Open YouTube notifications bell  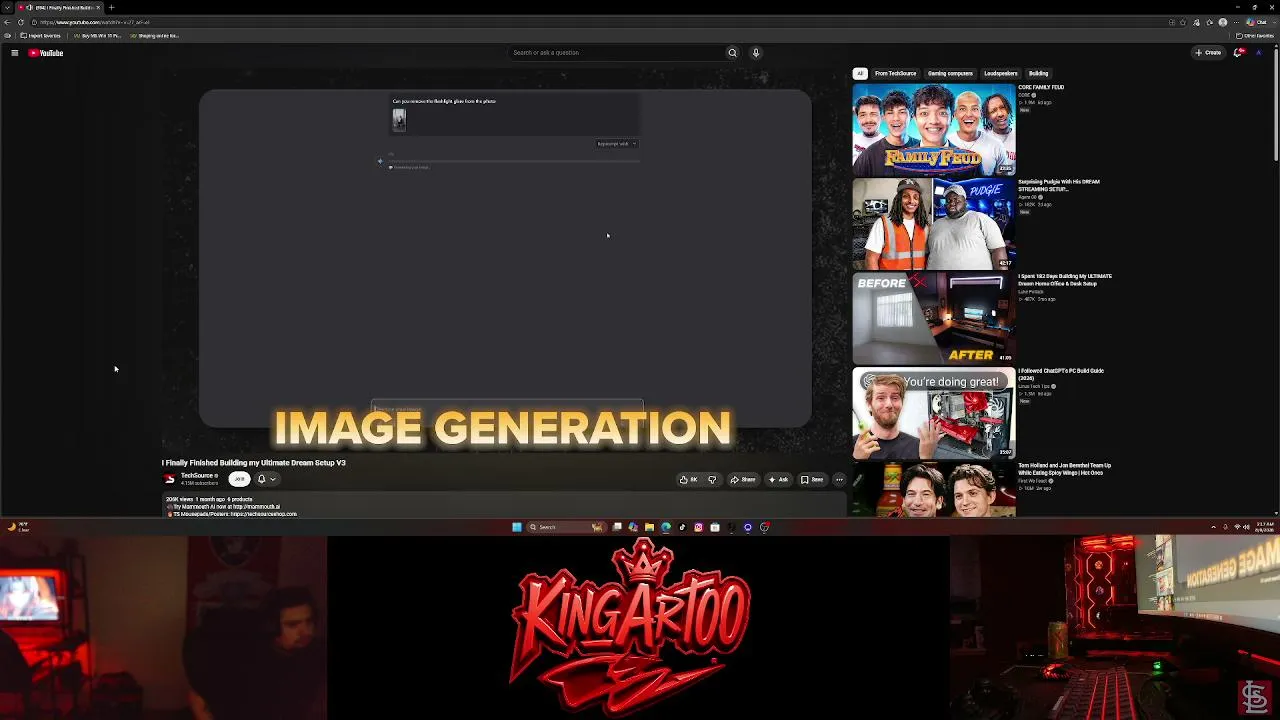click(1238, 53)
